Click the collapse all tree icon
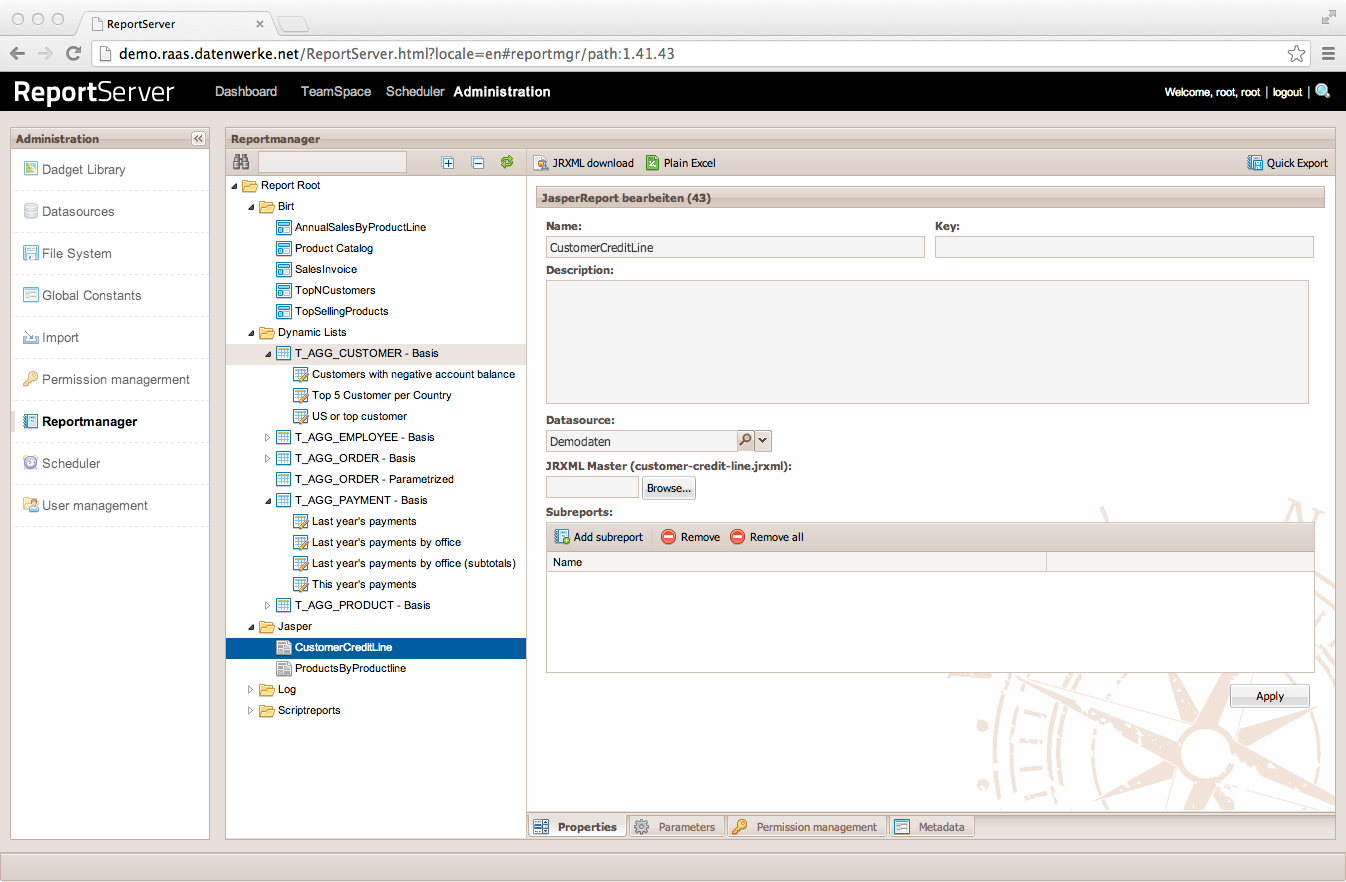Image resolution: width=1346 pixels, height=882 pixels. [x=478, y=162]
